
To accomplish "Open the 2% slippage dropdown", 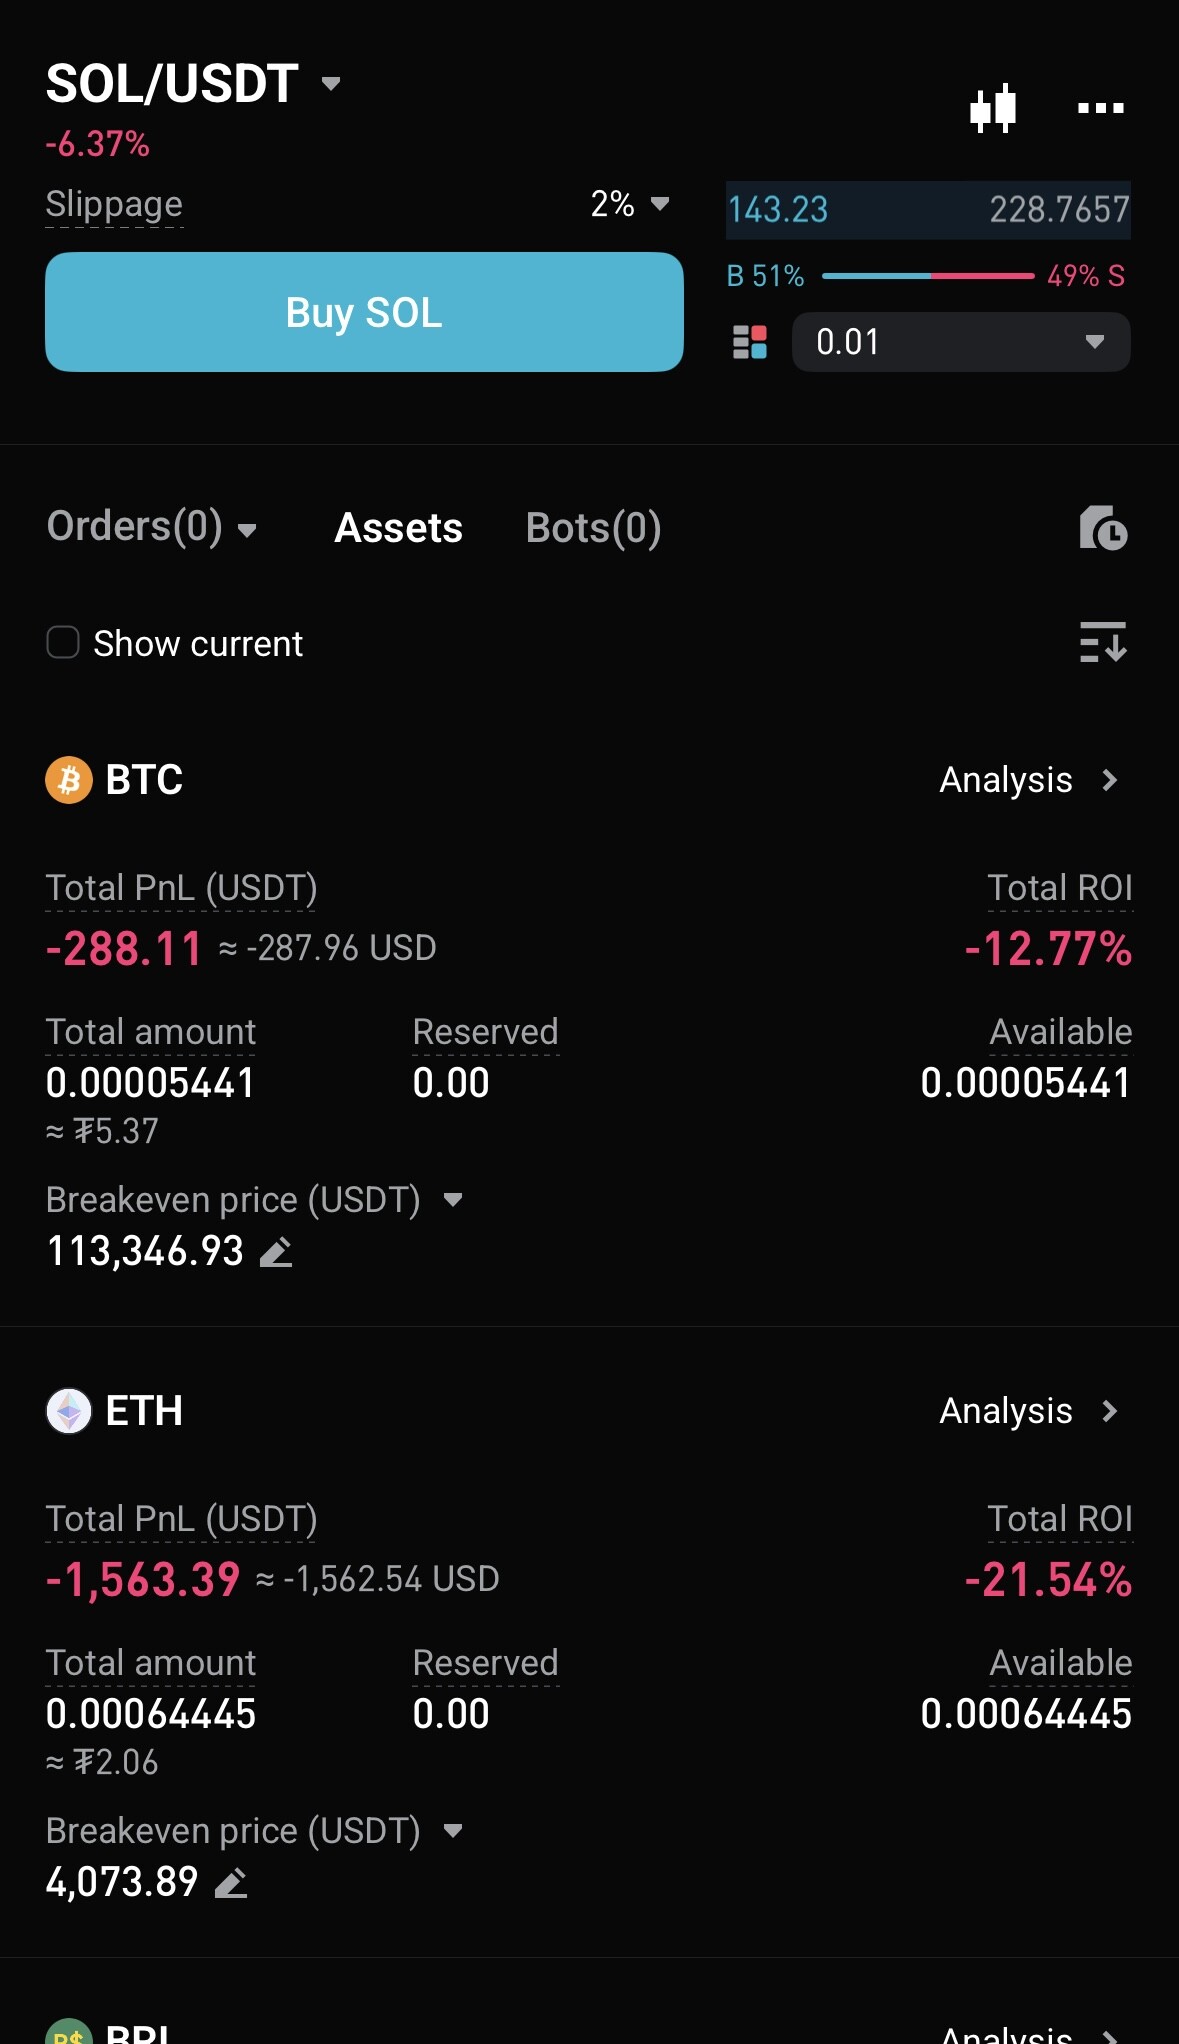I will (629, 204).
